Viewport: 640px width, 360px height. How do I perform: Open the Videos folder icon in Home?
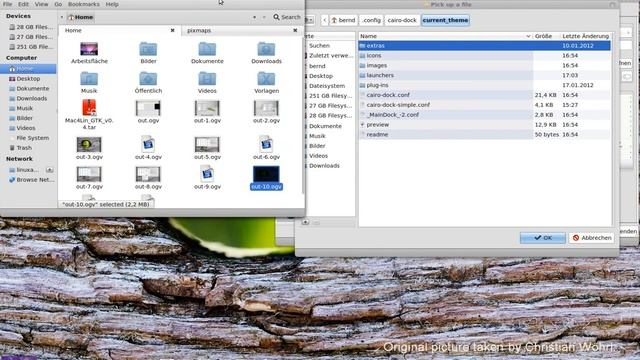click(207, 79)
